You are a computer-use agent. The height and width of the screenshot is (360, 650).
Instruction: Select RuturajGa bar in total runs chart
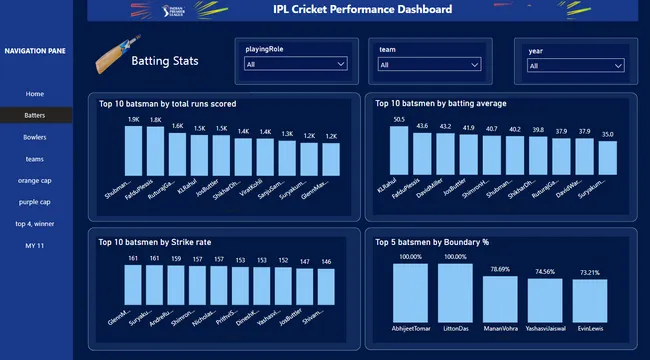[x=177, y=154]
